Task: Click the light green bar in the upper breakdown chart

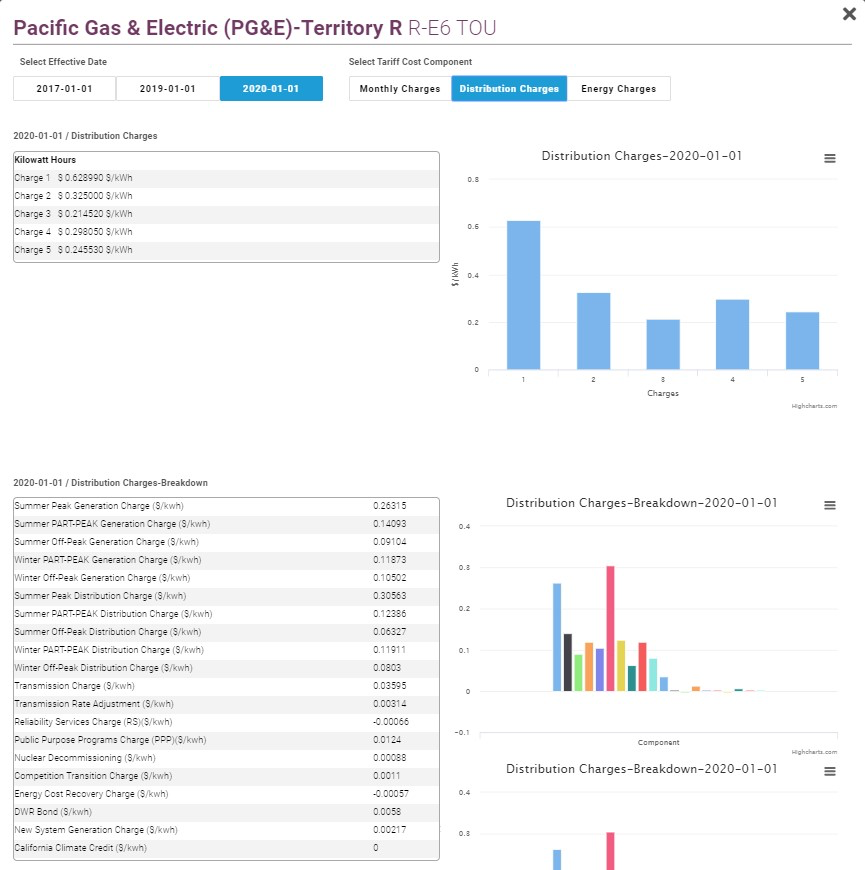Action: pos(578,673)
